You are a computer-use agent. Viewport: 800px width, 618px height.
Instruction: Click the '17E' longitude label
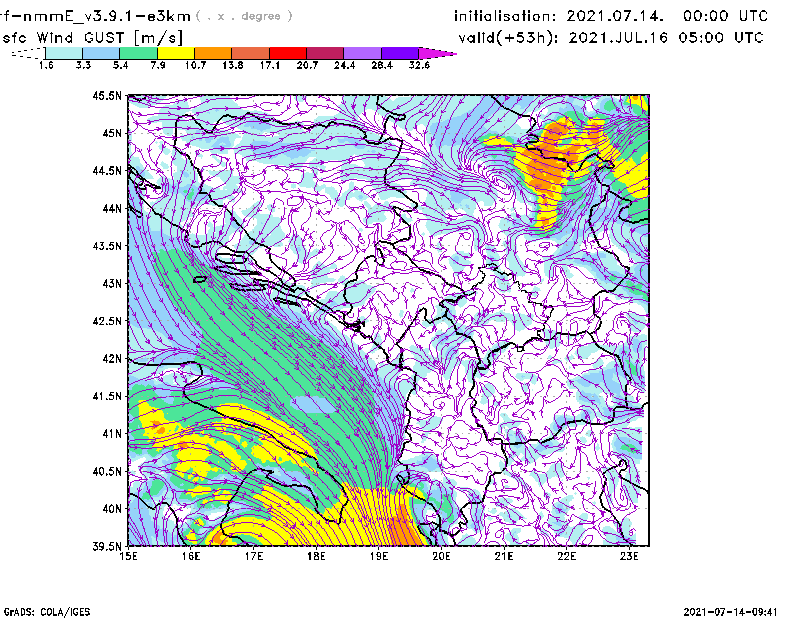(x=254, y=556)
